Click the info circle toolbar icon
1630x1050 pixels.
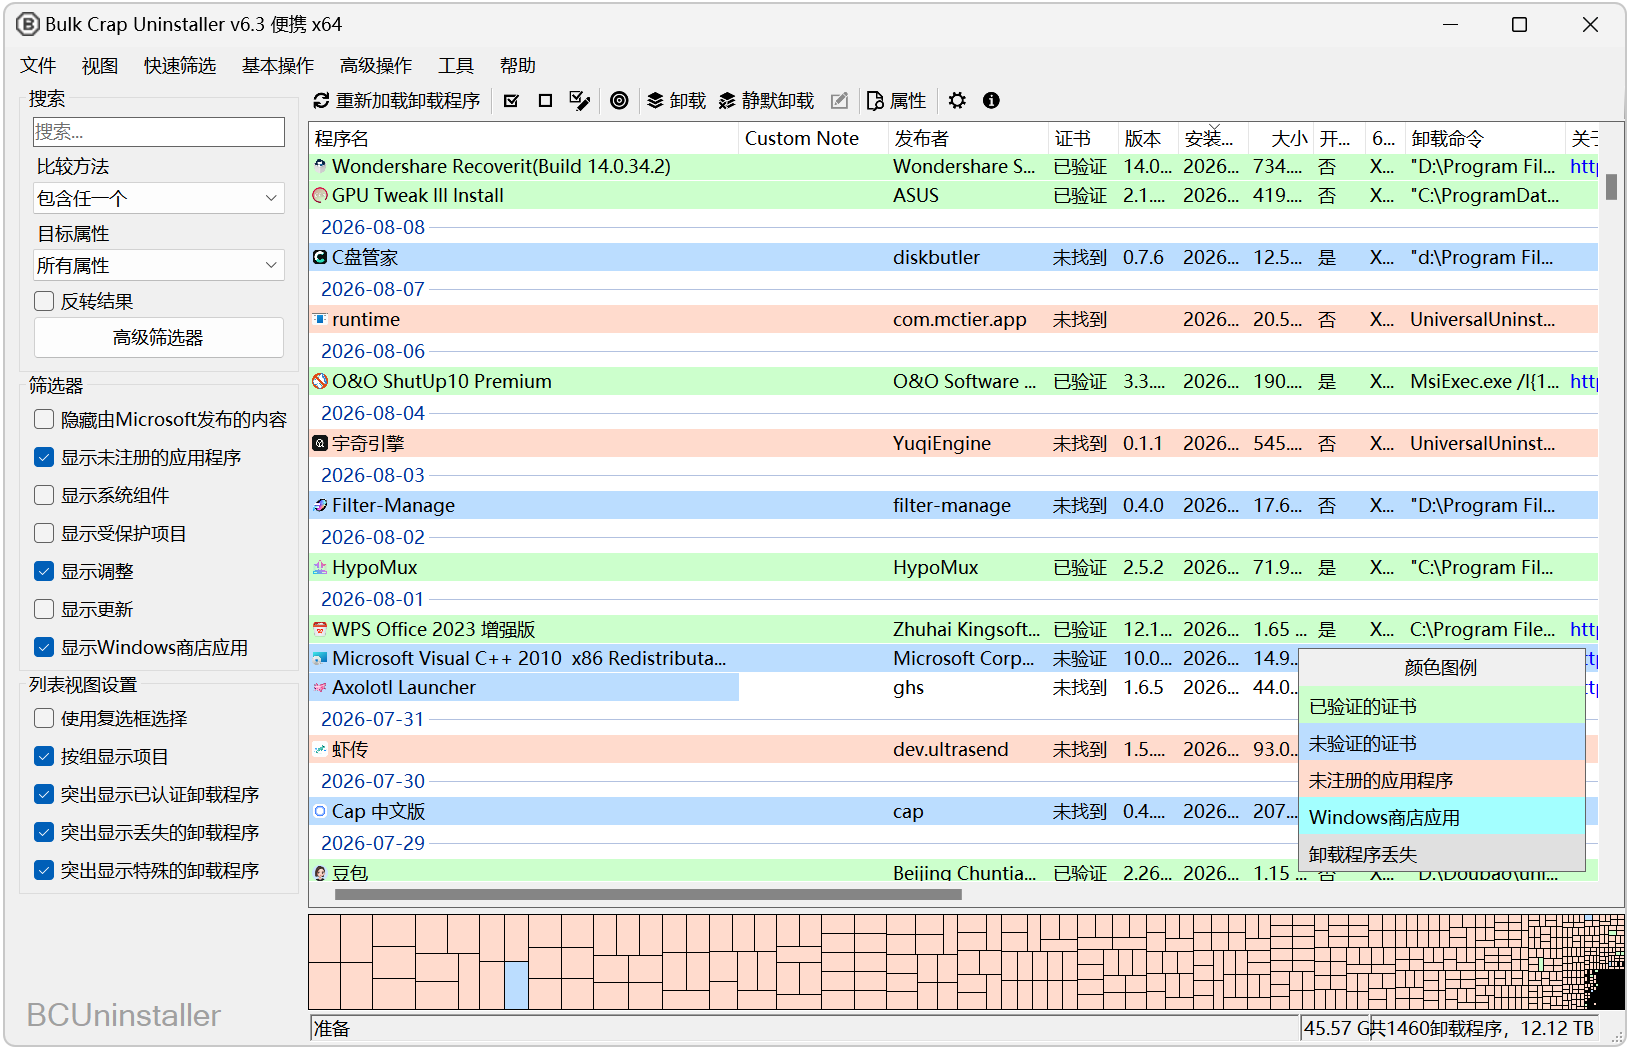pos(991,101)
